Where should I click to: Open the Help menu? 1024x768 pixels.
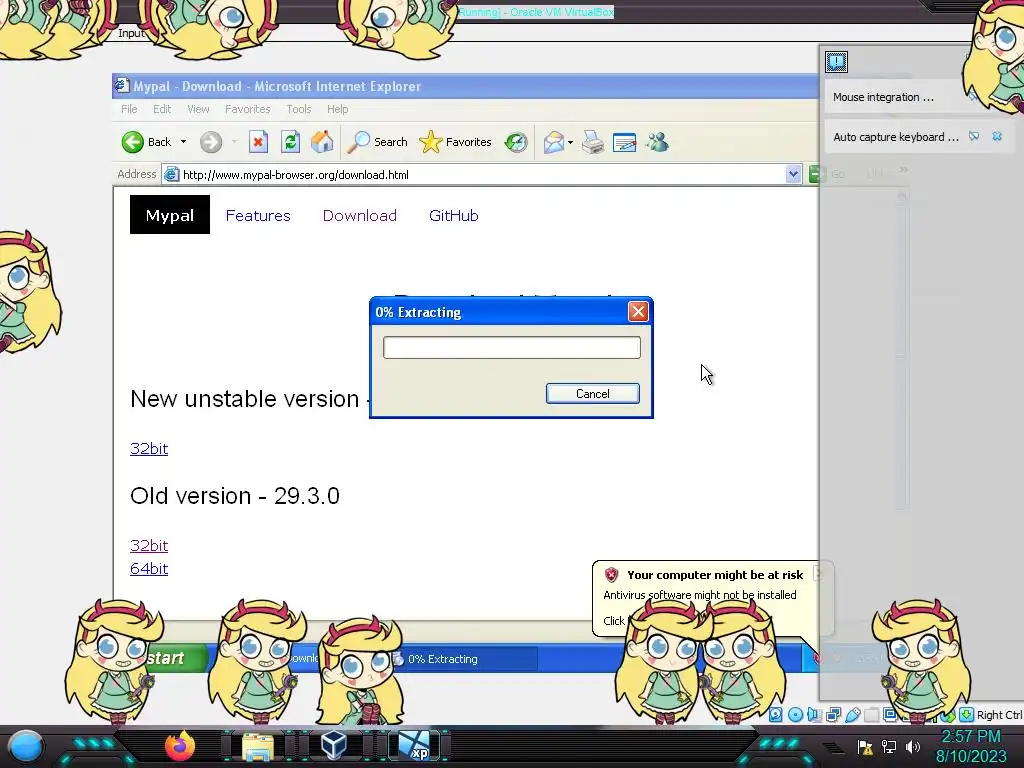[x=338, y=109]
